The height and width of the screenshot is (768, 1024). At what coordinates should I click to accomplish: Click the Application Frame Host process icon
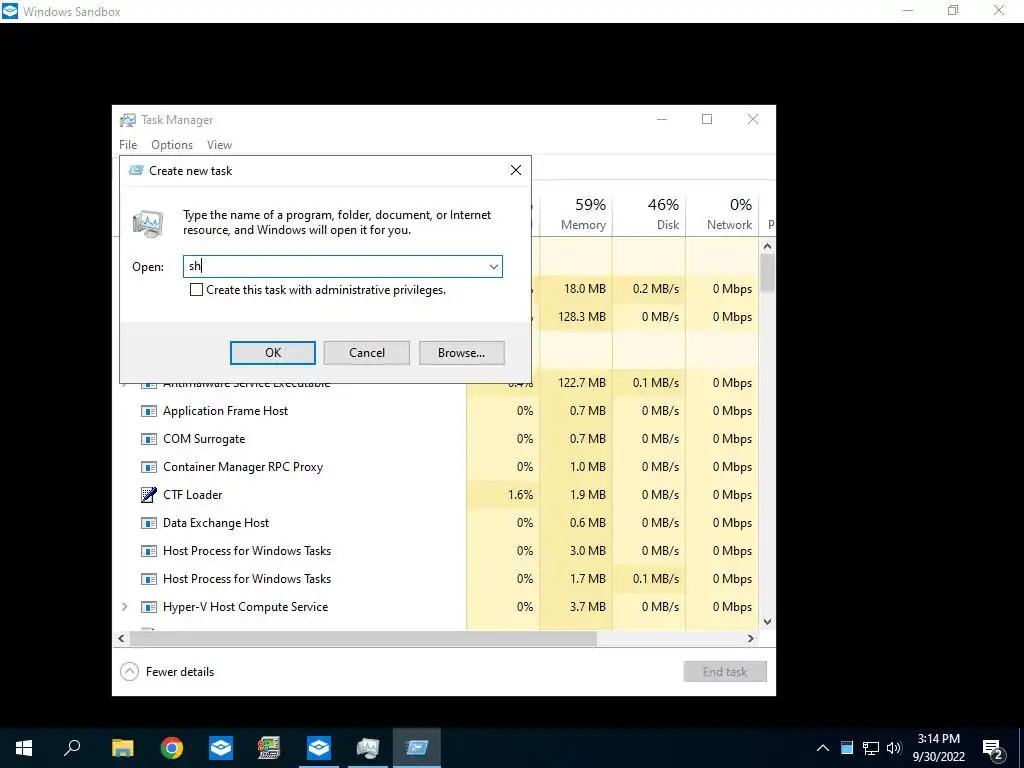(149, 411)
